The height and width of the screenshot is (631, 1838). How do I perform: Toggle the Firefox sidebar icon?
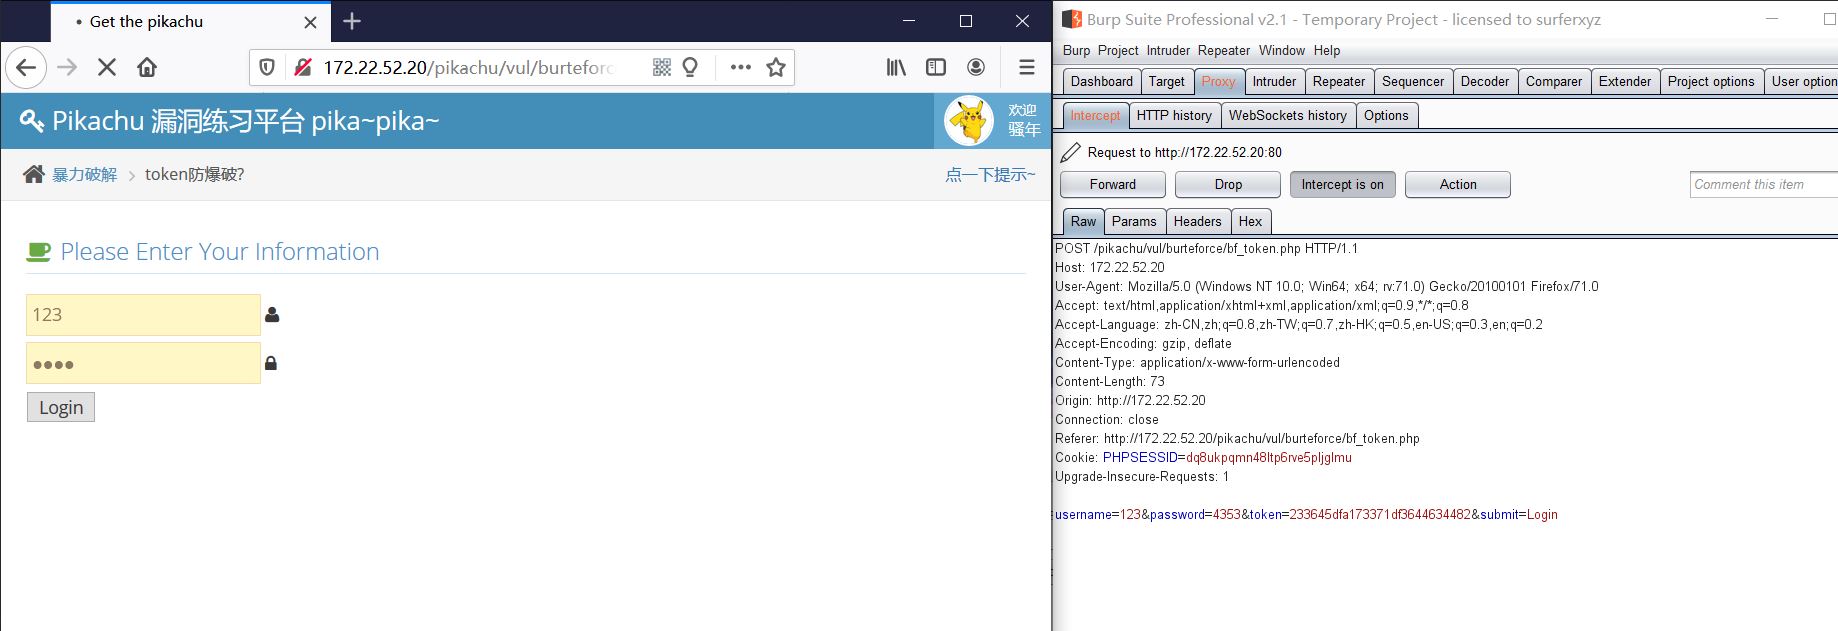pyautogui.click(x=936, y=67)
